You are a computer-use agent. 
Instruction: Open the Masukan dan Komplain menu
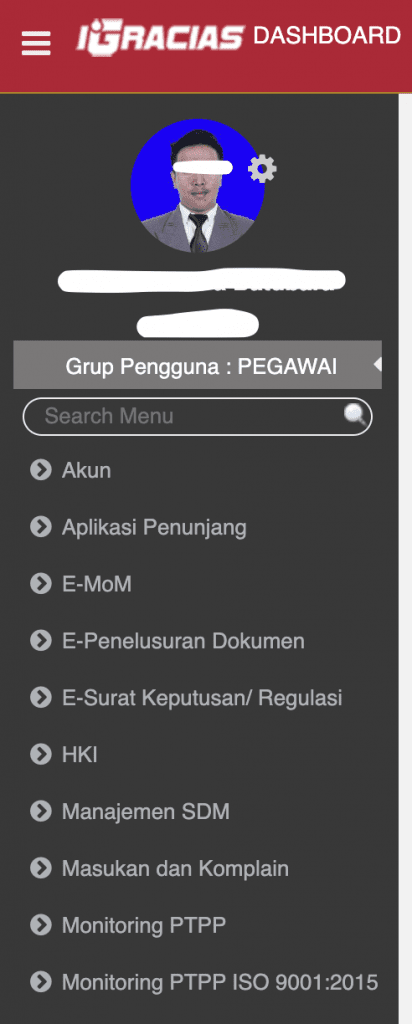(175, 869)
